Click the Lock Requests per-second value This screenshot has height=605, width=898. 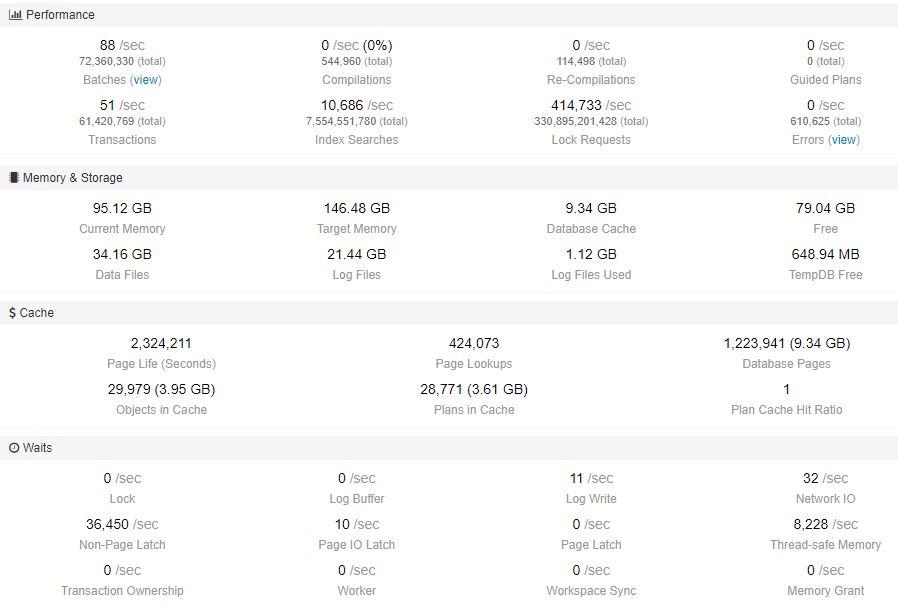point(590,105)
